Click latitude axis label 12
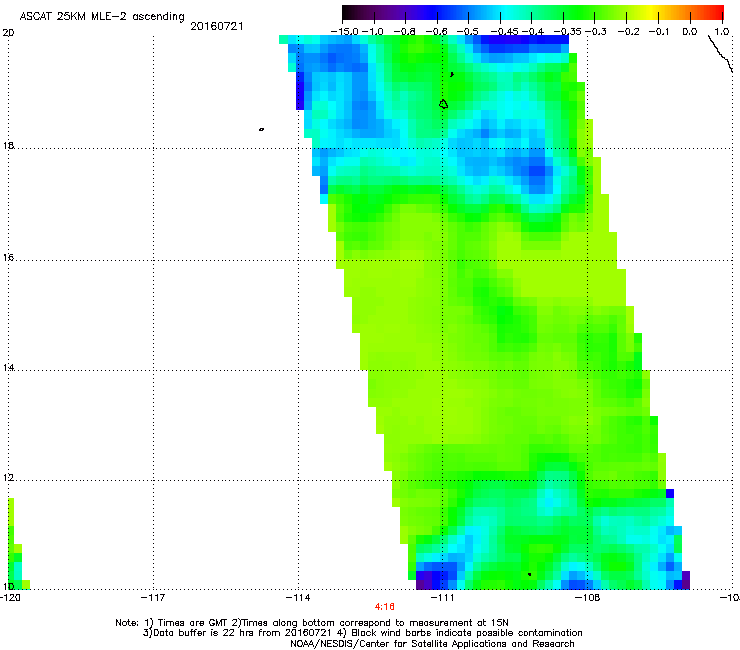Image resolution: width=740 pixels, height=650 pixels. click(8, 478)
